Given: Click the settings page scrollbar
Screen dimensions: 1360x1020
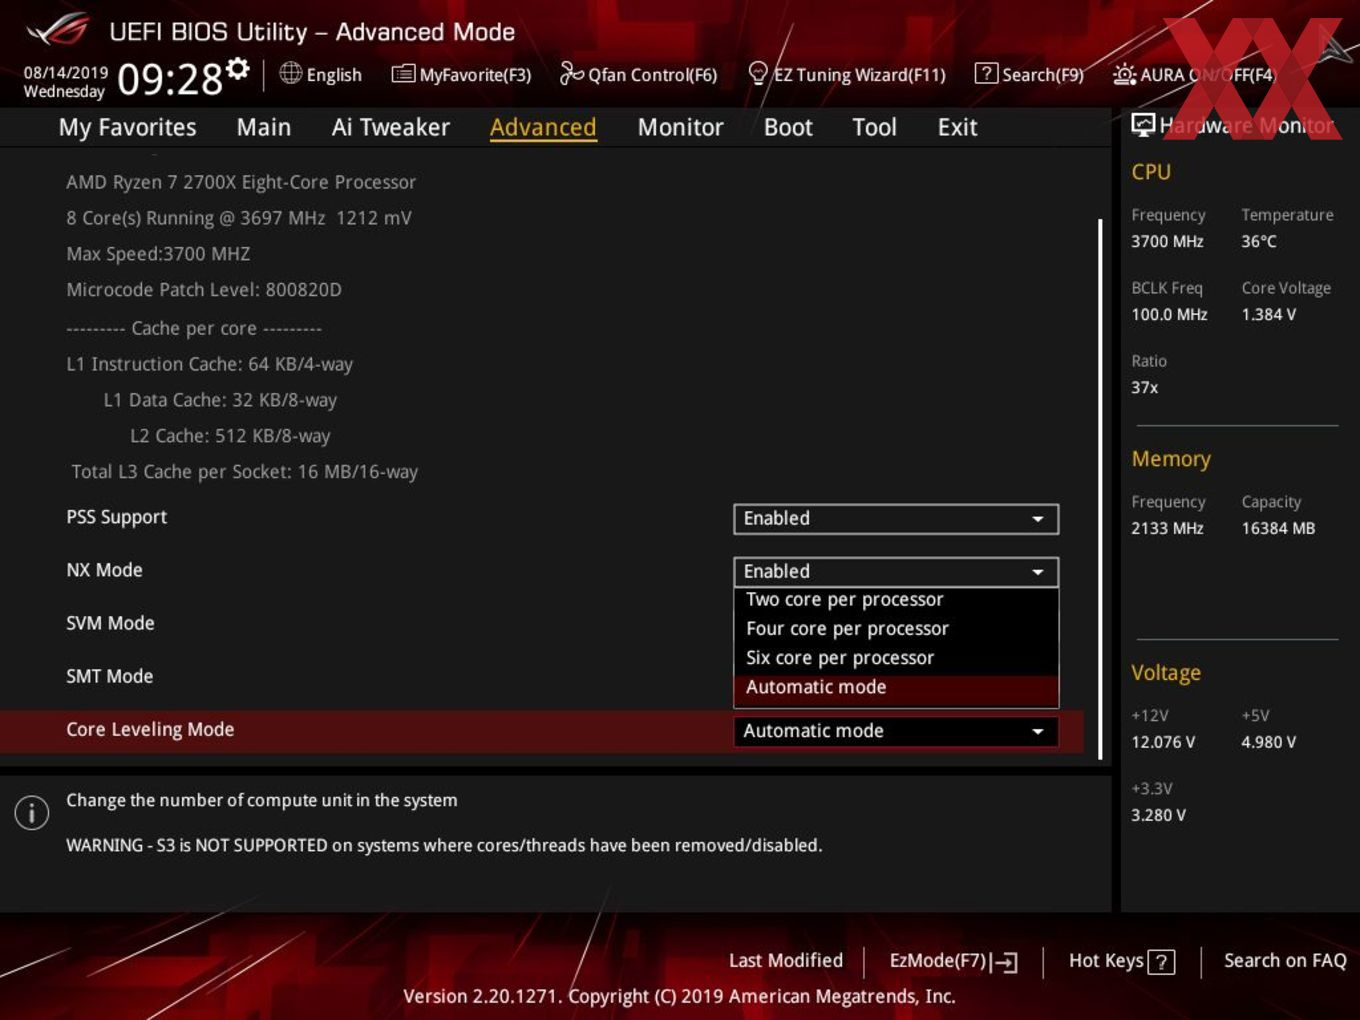Looking at the screenshot, I should coord(1100,489).
